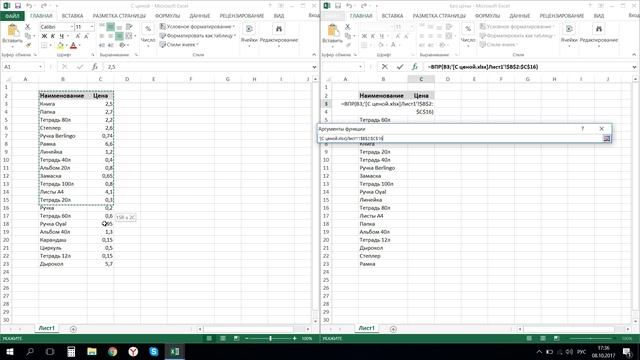This screenshot has width=640, height=360.
Task: Click expand-dialog icon in Аргументы функции box
Action: pyautogui.click(x=607, y=138)
